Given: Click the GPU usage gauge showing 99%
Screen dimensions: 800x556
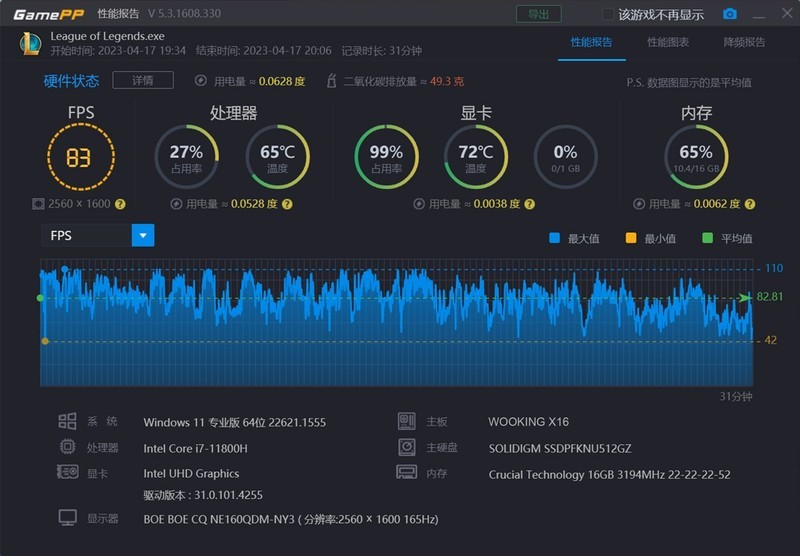Looking at the screenshot, I should [386, 157].
